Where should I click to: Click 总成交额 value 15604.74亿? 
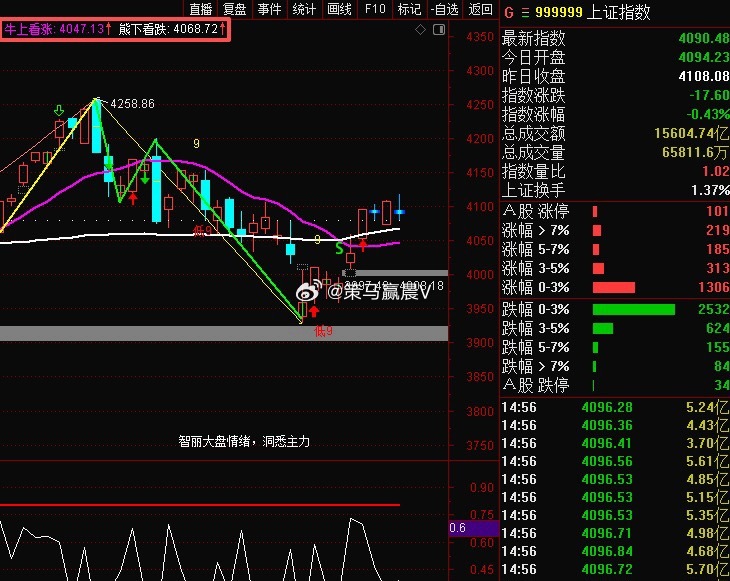coord(691,134)
